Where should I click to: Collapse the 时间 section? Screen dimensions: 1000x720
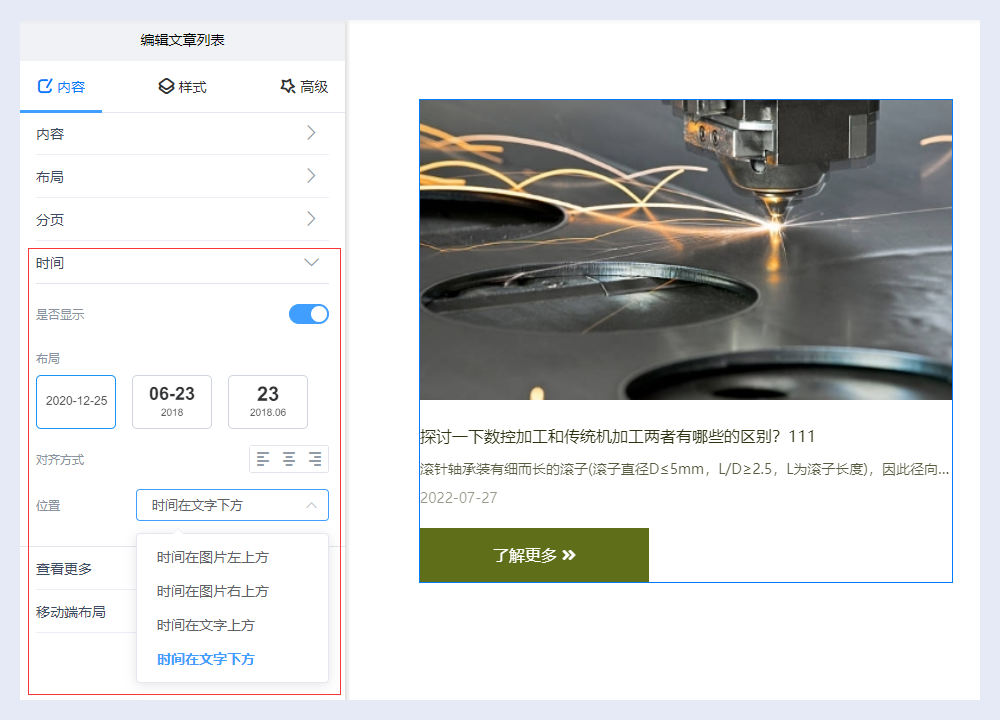point(311,262)
